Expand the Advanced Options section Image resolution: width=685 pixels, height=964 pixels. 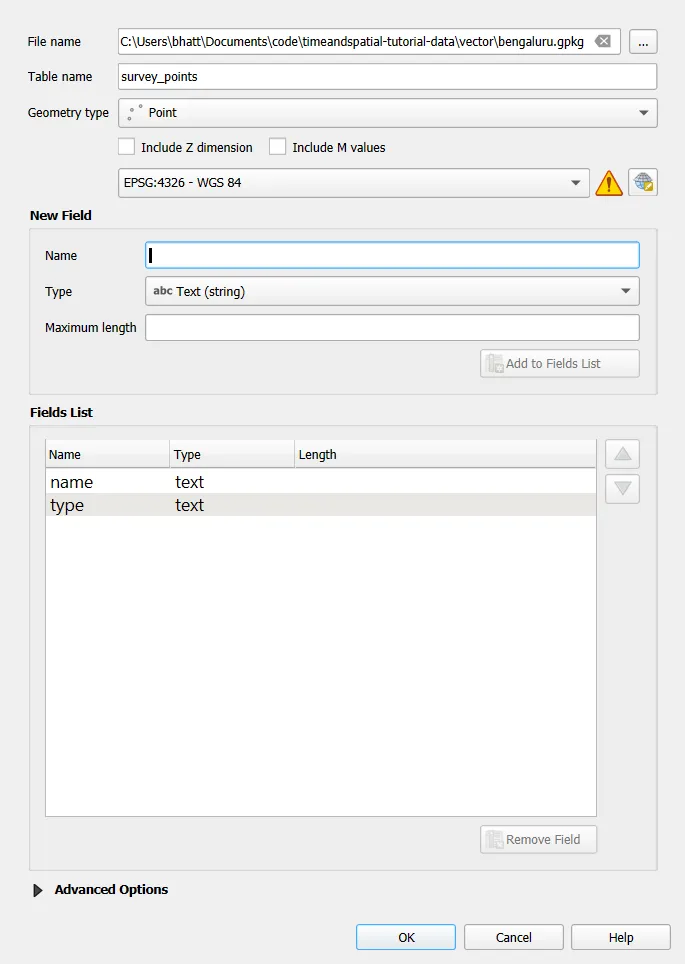[38, 890]
